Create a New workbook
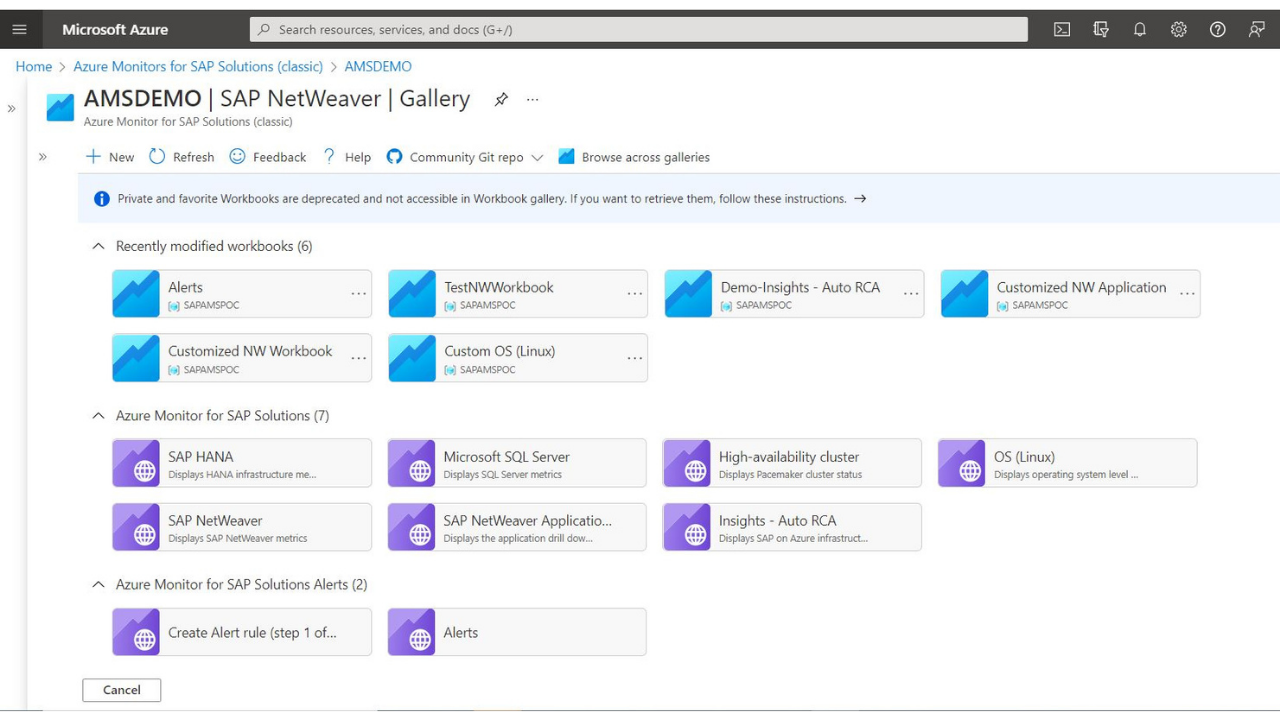The height and width of the screenshot is (720, 1280). (110, 157)
